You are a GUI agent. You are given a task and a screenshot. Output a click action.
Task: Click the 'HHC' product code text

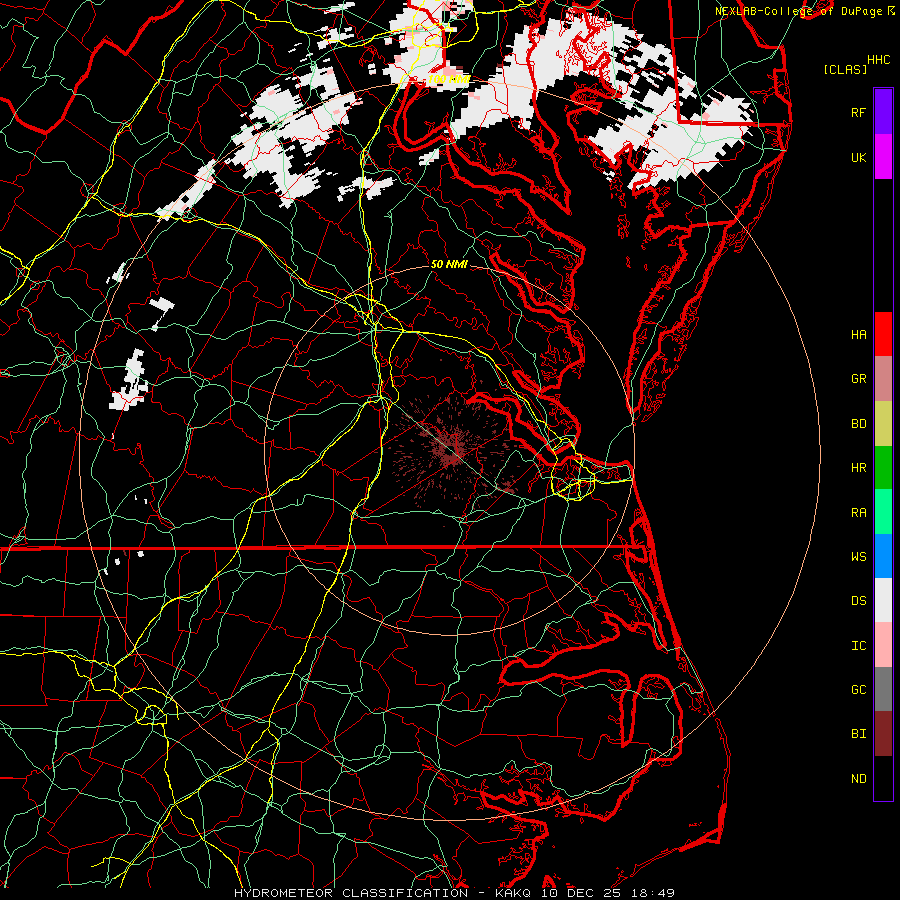[x=878, y=60]
